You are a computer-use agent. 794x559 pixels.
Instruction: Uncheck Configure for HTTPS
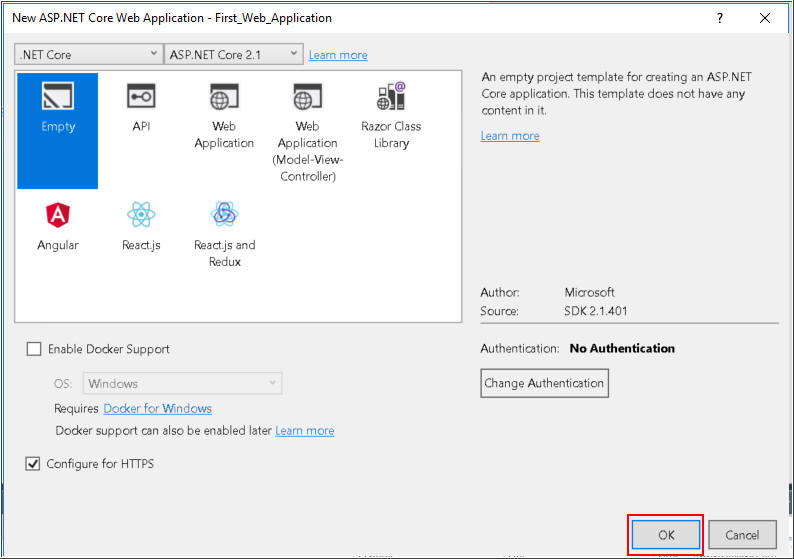tap(33, 463)
